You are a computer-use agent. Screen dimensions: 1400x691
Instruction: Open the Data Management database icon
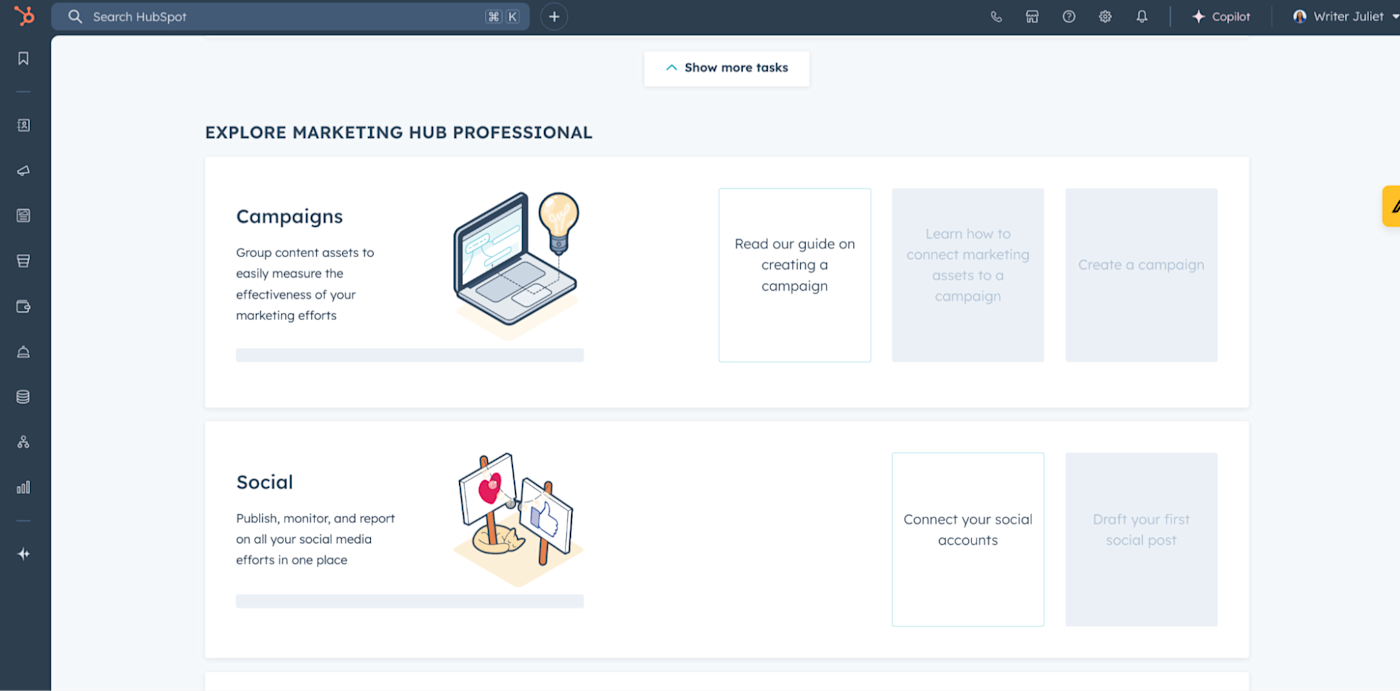coord(24,397)
